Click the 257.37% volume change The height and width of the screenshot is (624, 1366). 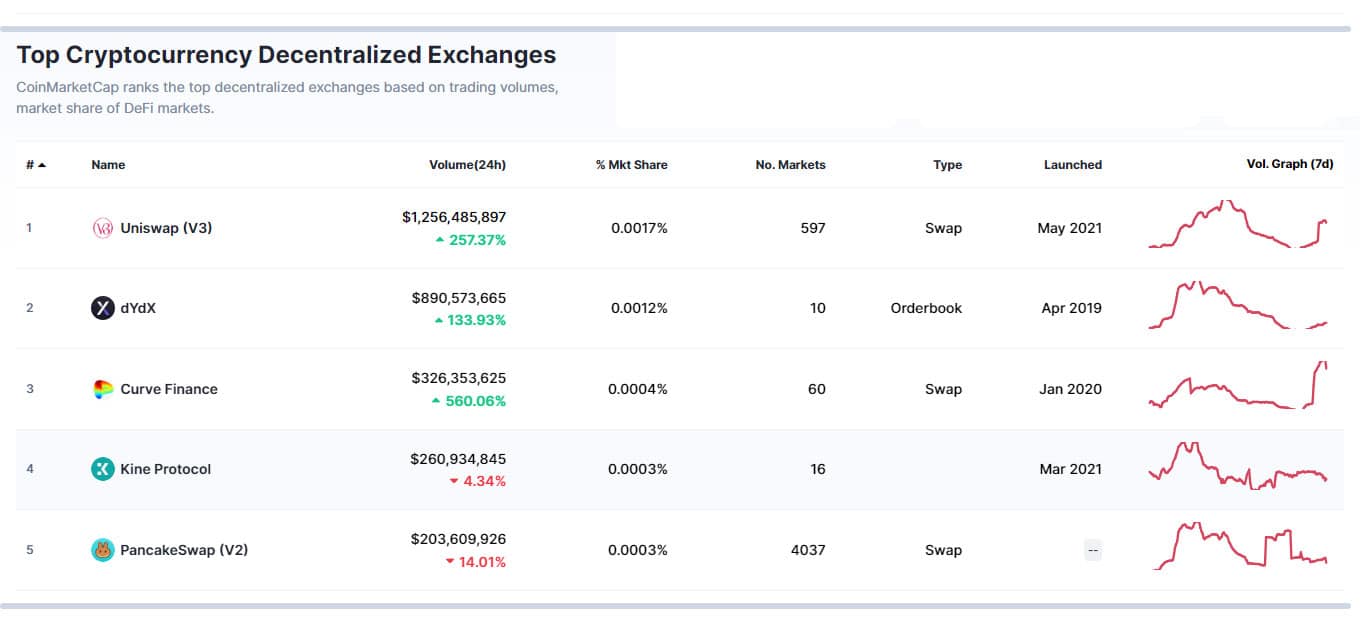click(470, 240)
